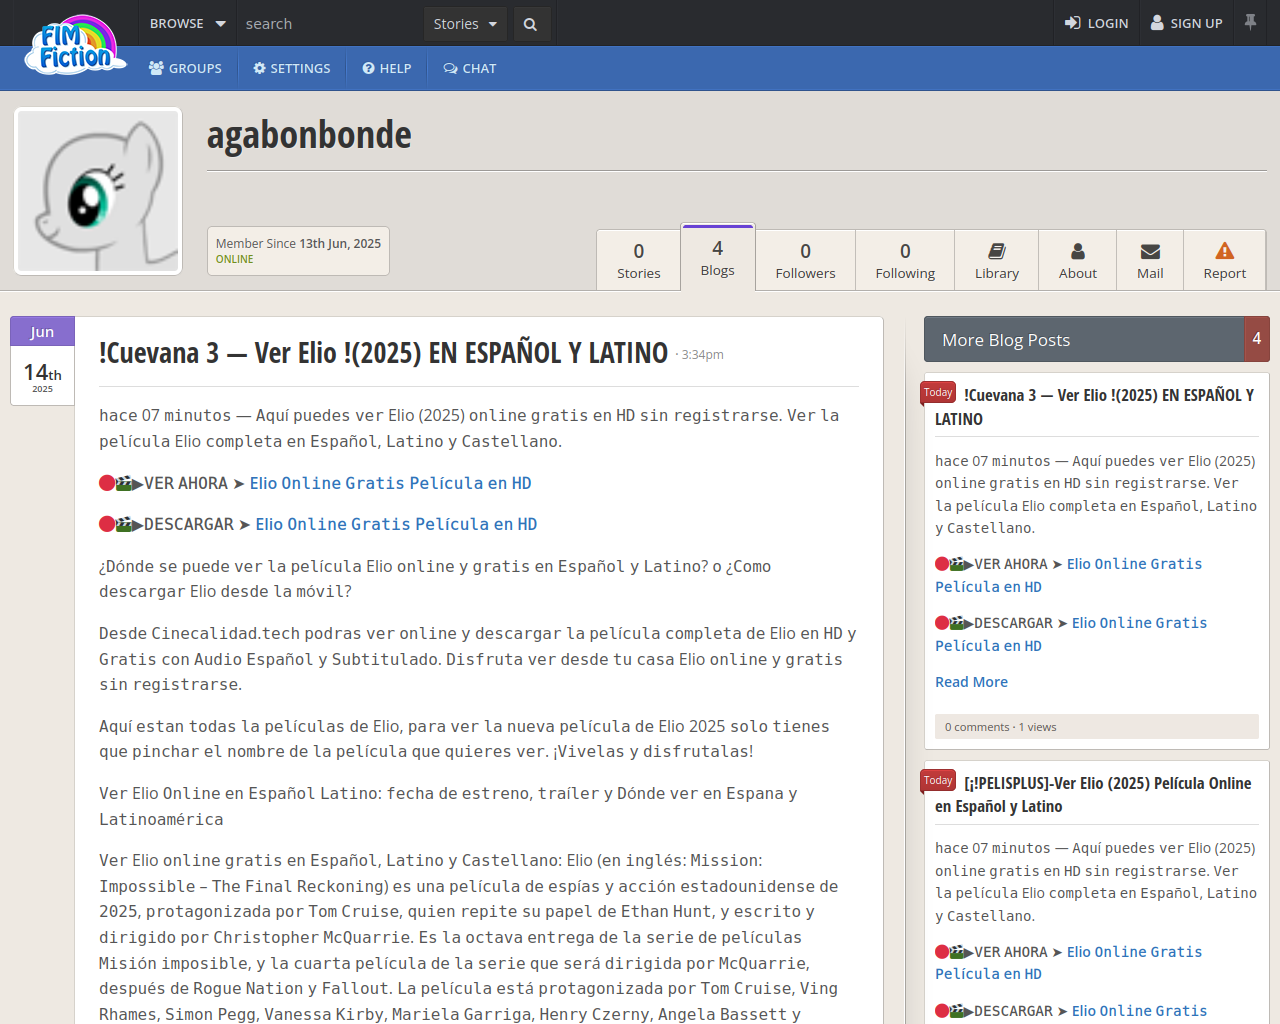Image resolution: width=1280 pixels, height=1024 pixels.
Task: Click the magnifier search button
Action: 530,24
